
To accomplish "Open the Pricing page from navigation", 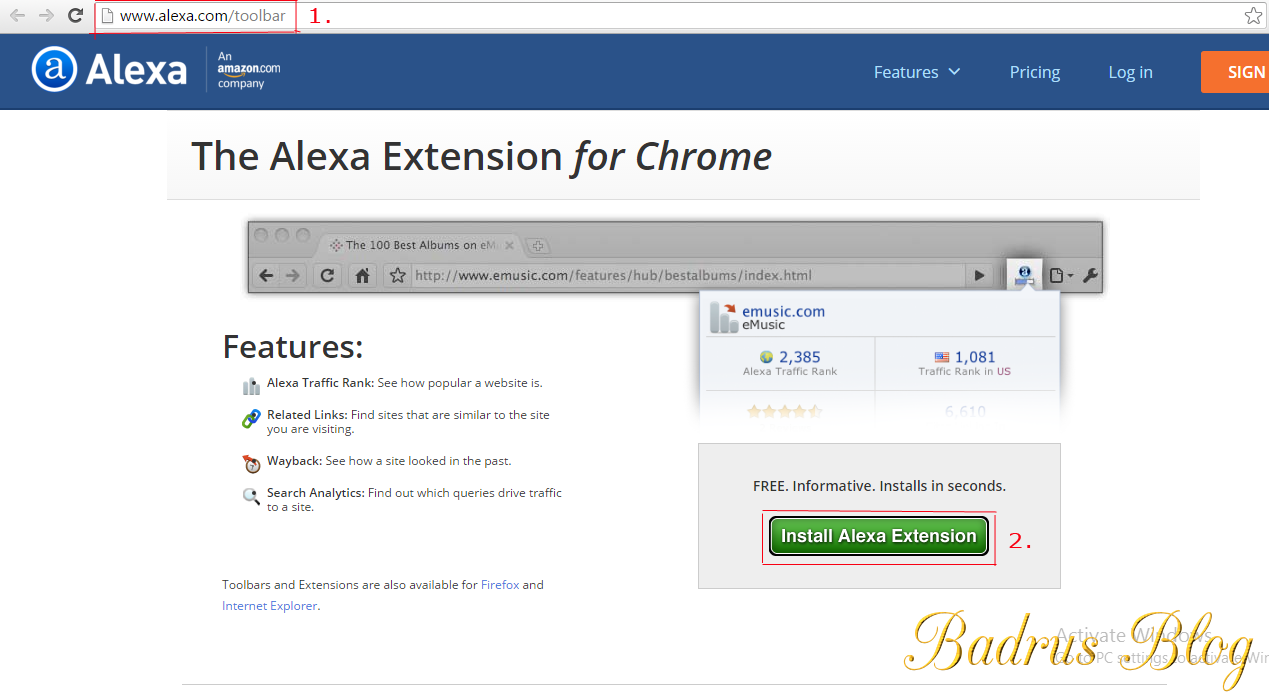I will click(1034, 71).
